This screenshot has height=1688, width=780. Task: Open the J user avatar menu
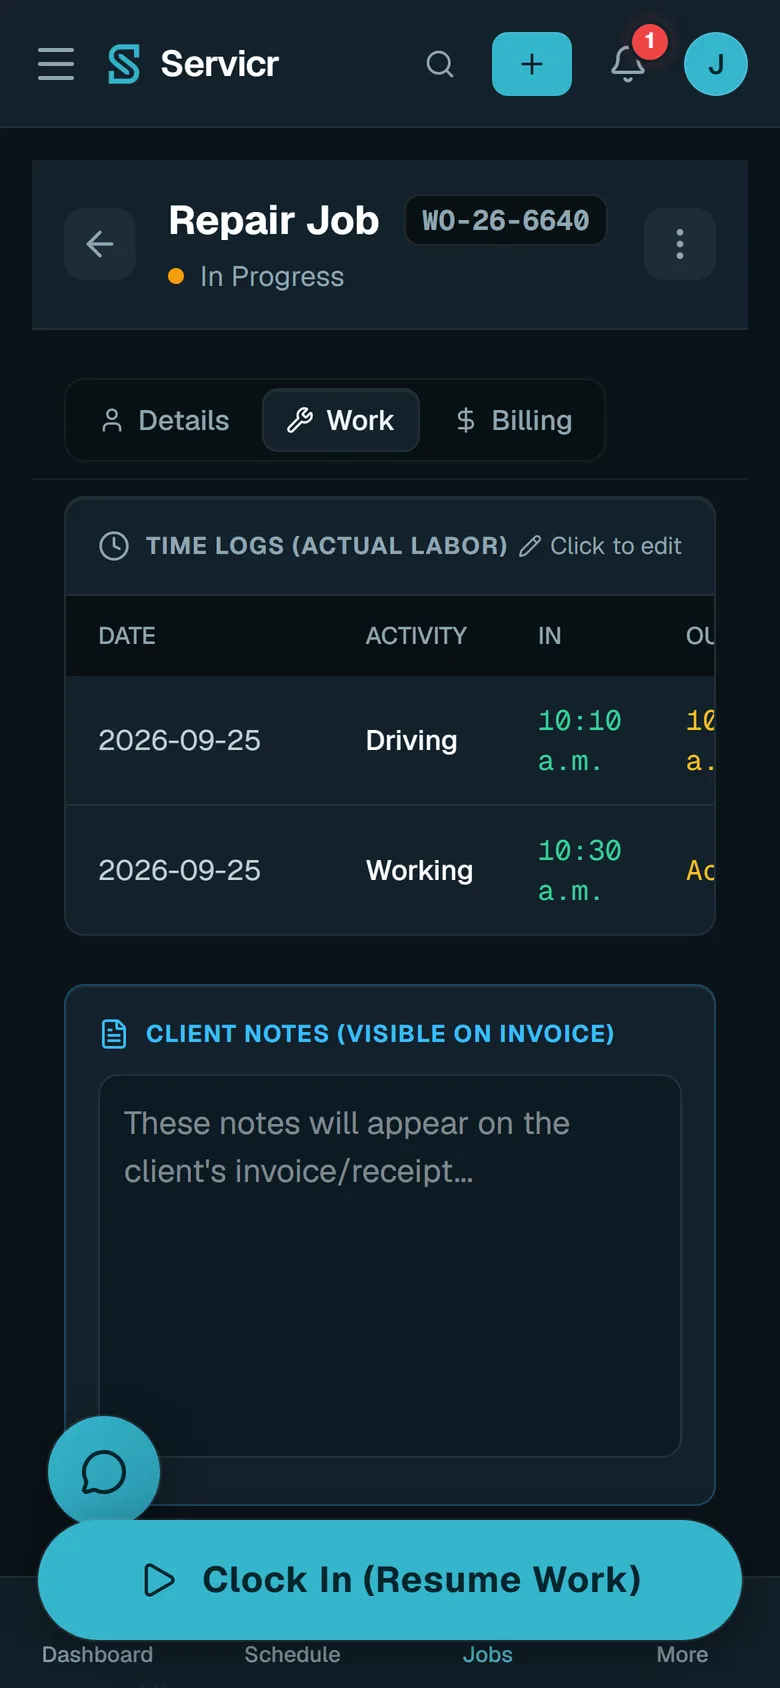[716, 64]
